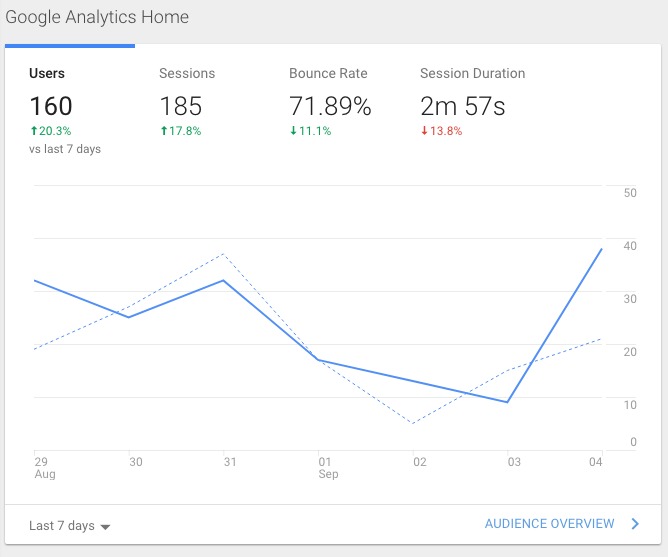Click the solid line low point at 03
The height and width of the screenshot is (557, 668).
pos(508,402)
